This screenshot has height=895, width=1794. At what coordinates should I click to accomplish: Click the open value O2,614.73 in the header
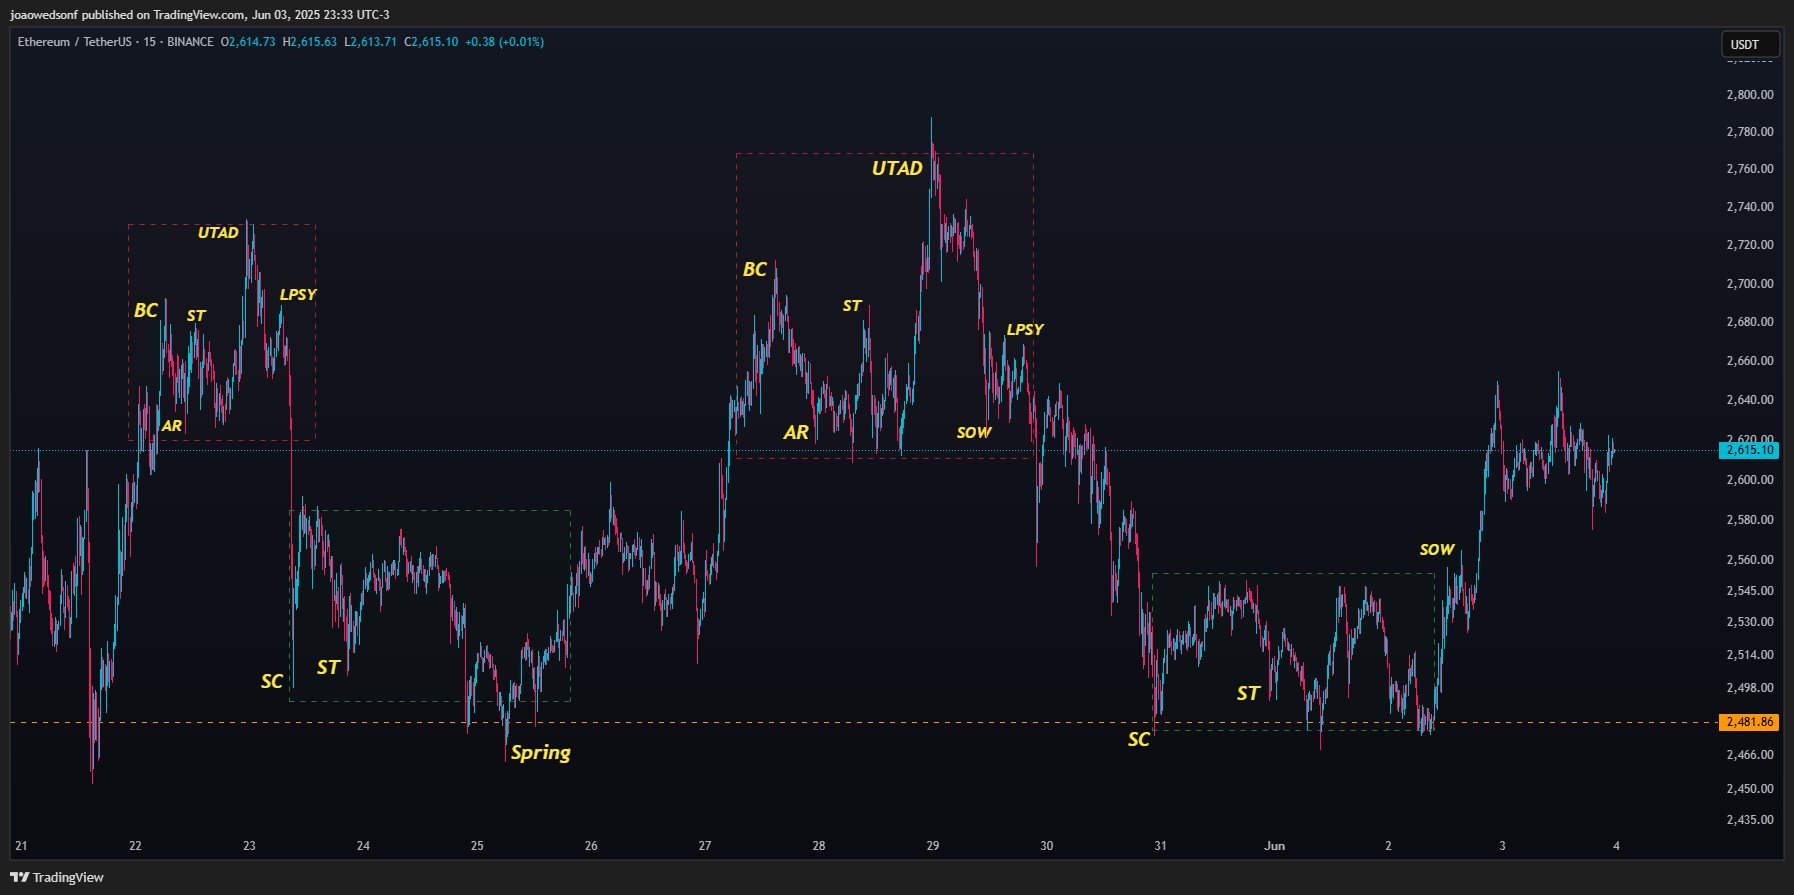coord(248,42)
